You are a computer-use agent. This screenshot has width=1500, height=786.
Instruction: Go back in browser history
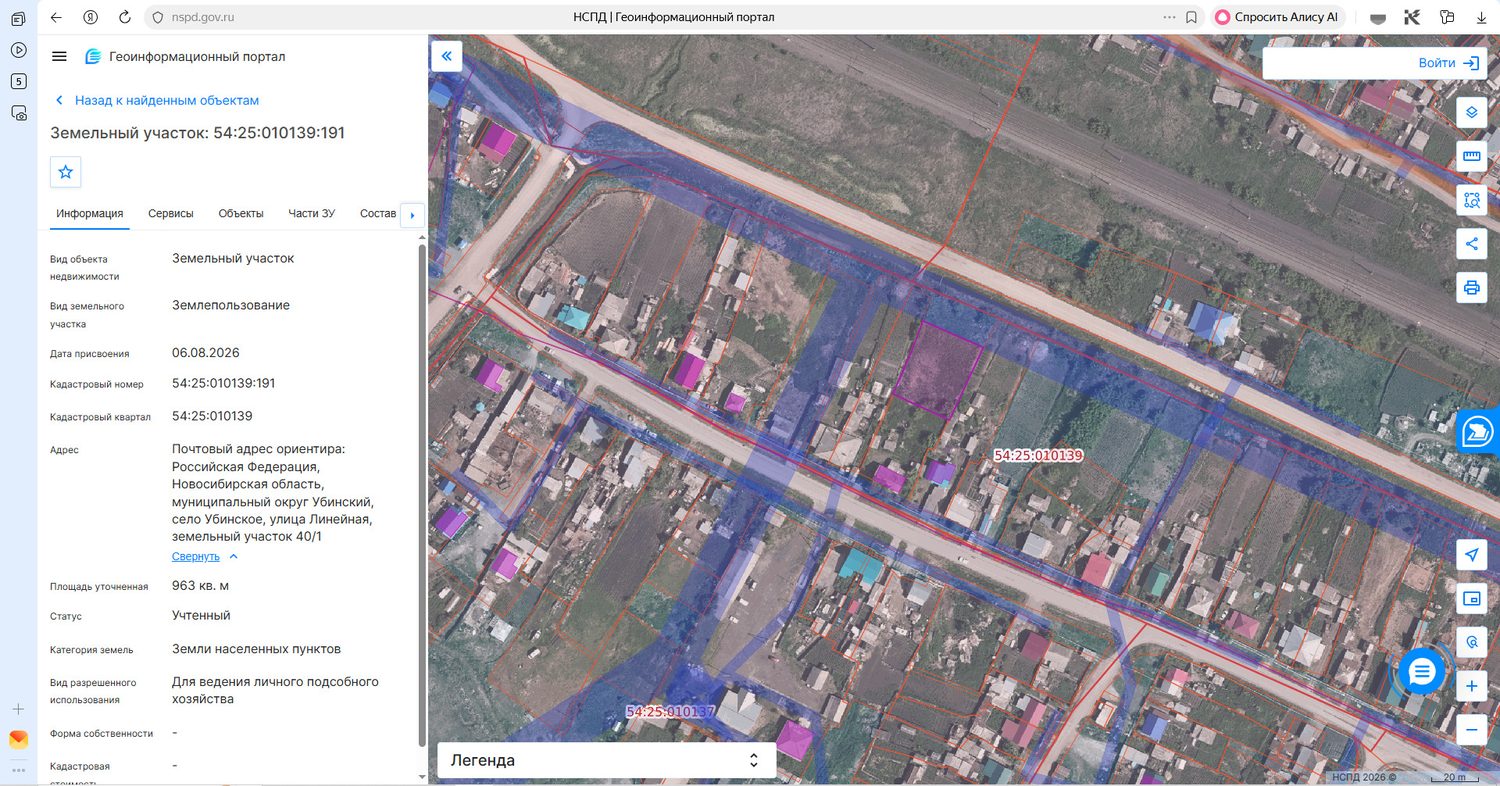56,17
